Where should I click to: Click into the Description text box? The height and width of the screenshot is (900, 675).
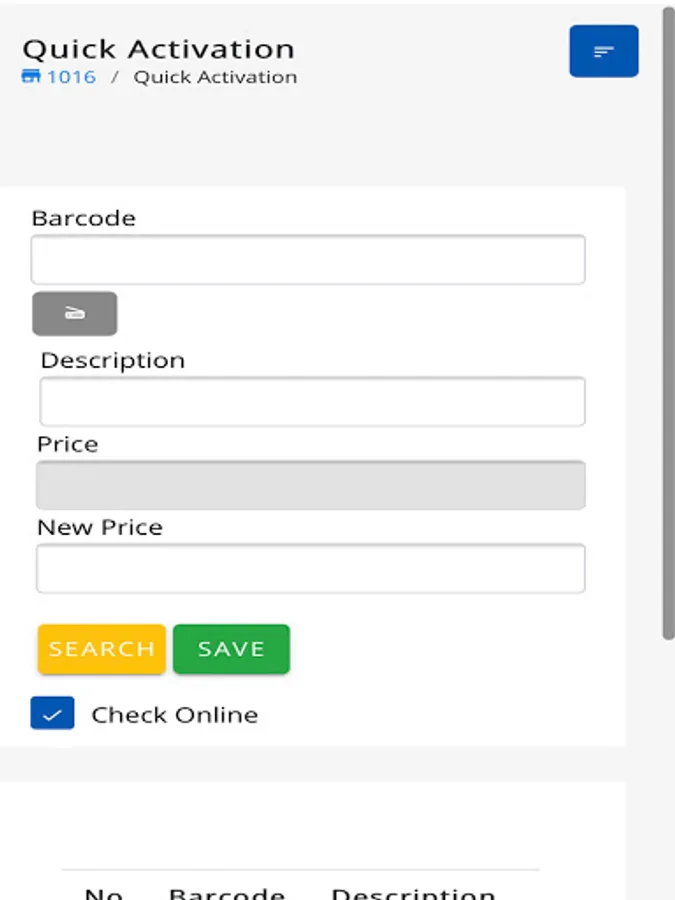tap(312, 402)
